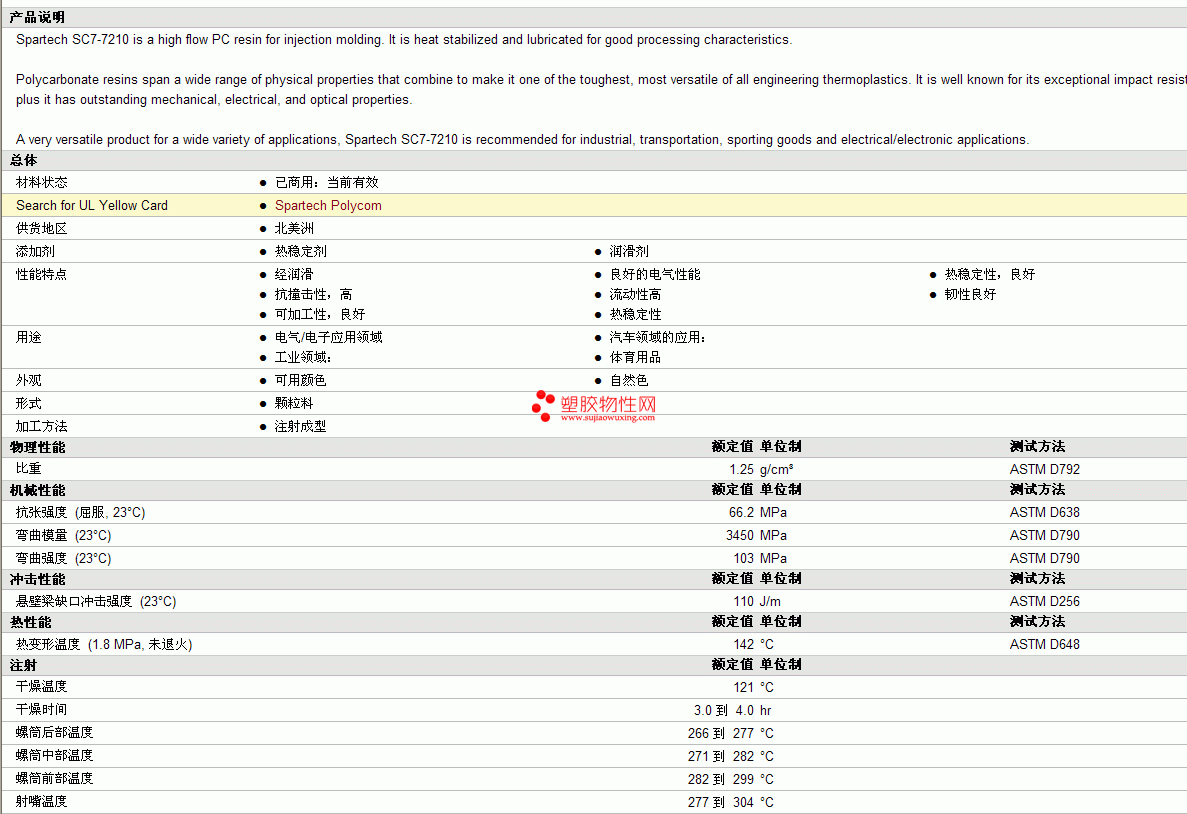The height and width of the screenshot is (814, 1187).
Task: Click the 螺筒中部温度 row label
Action: pyautogui.click(x=55, y=755)
